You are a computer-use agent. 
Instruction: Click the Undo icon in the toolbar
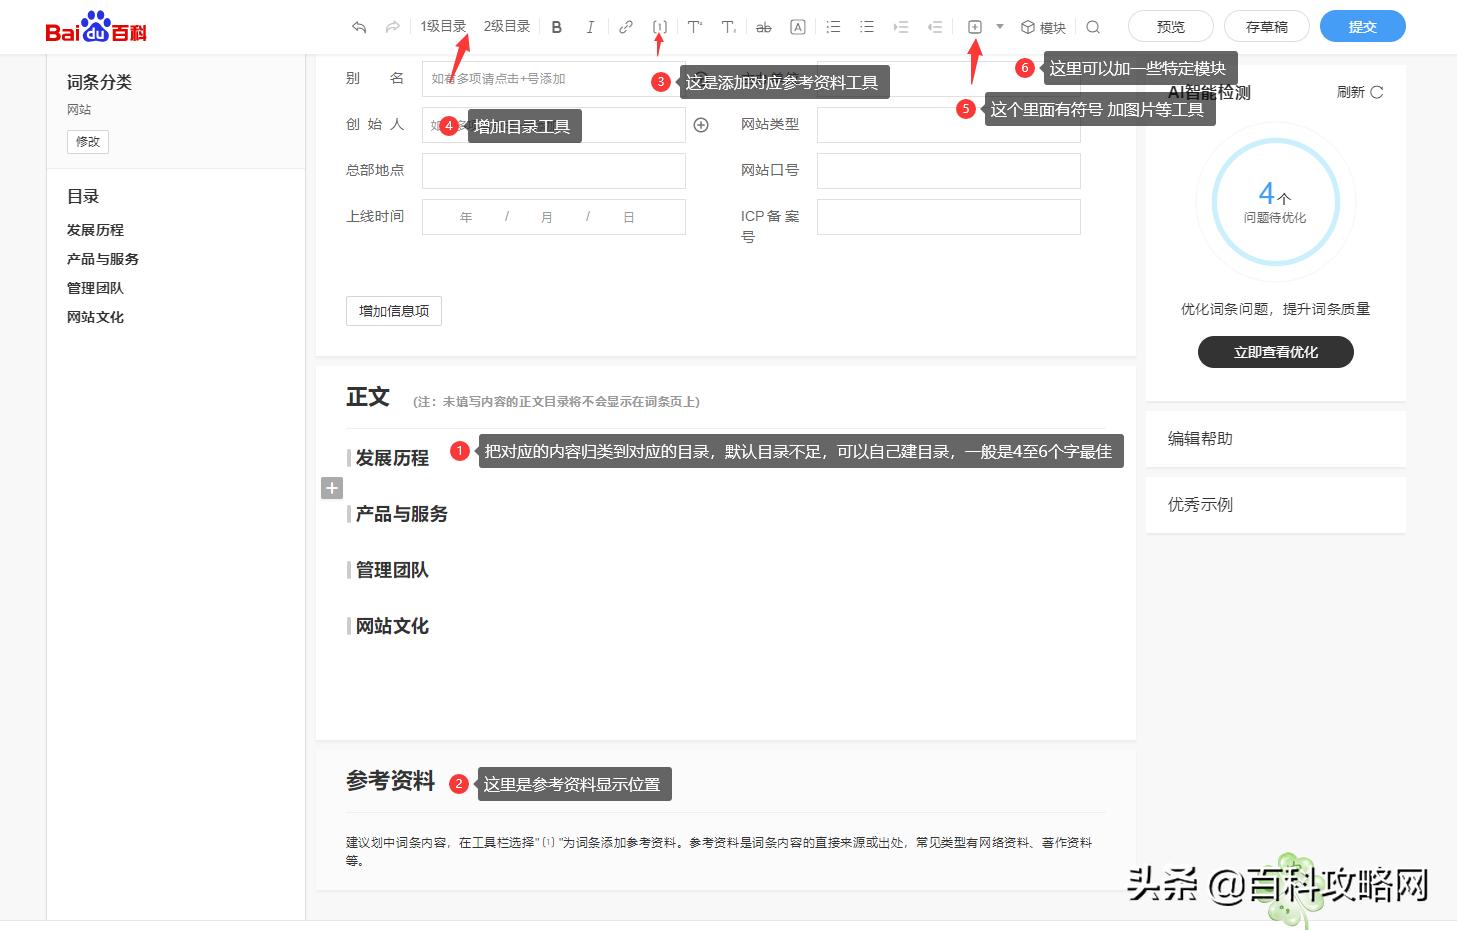click(358, 26)
